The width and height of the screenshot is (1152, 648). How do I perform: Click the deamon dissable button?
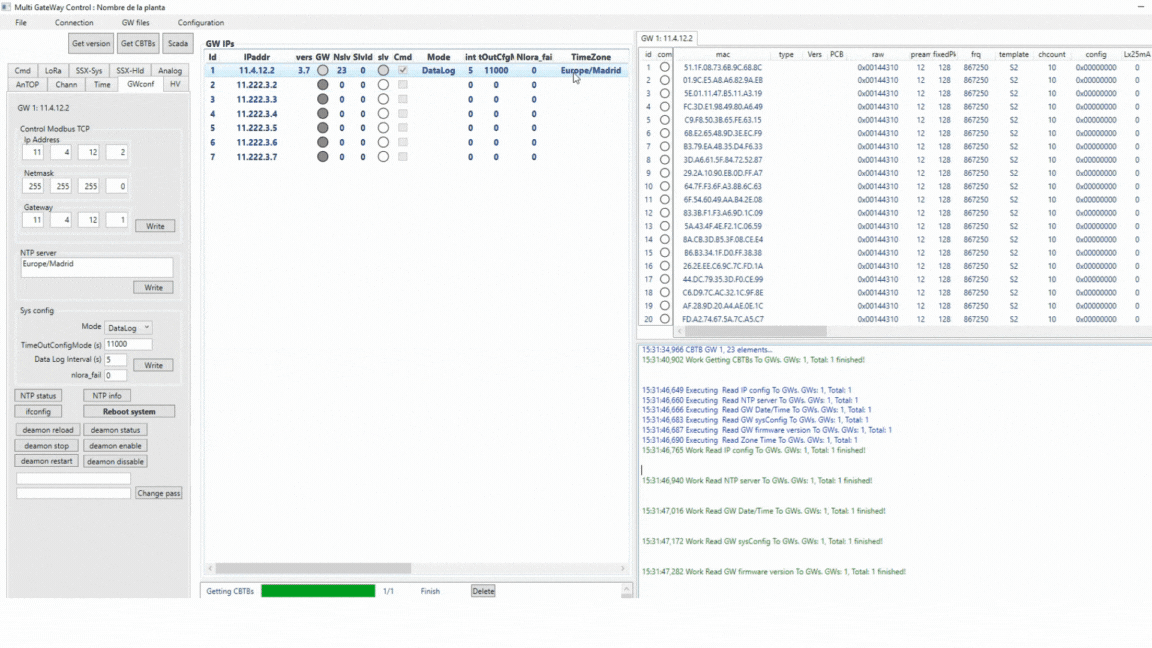coord(115,461)
